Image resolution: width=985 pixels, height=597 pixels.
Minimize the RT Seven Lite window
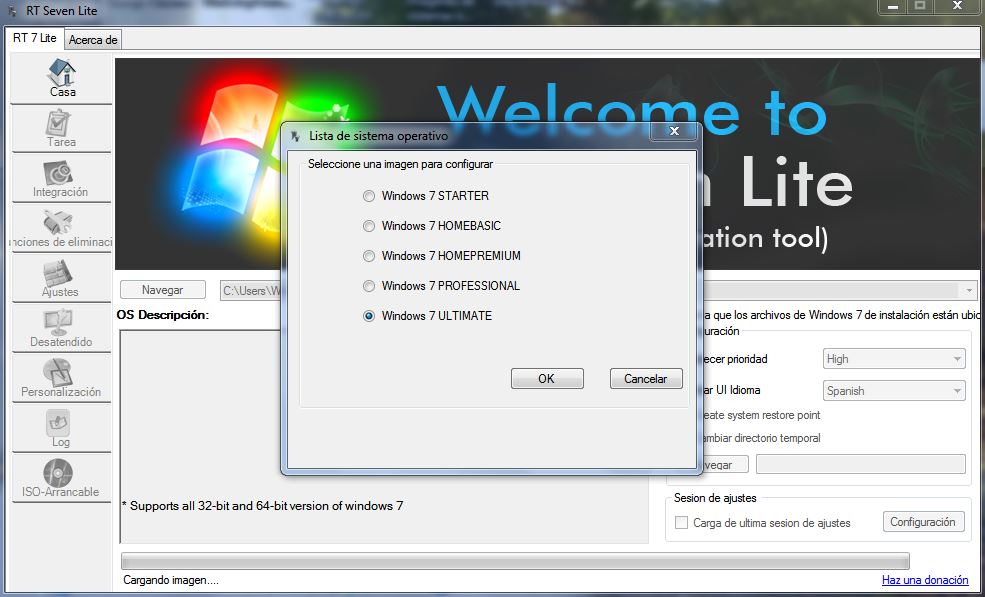(x=892, y=7)
